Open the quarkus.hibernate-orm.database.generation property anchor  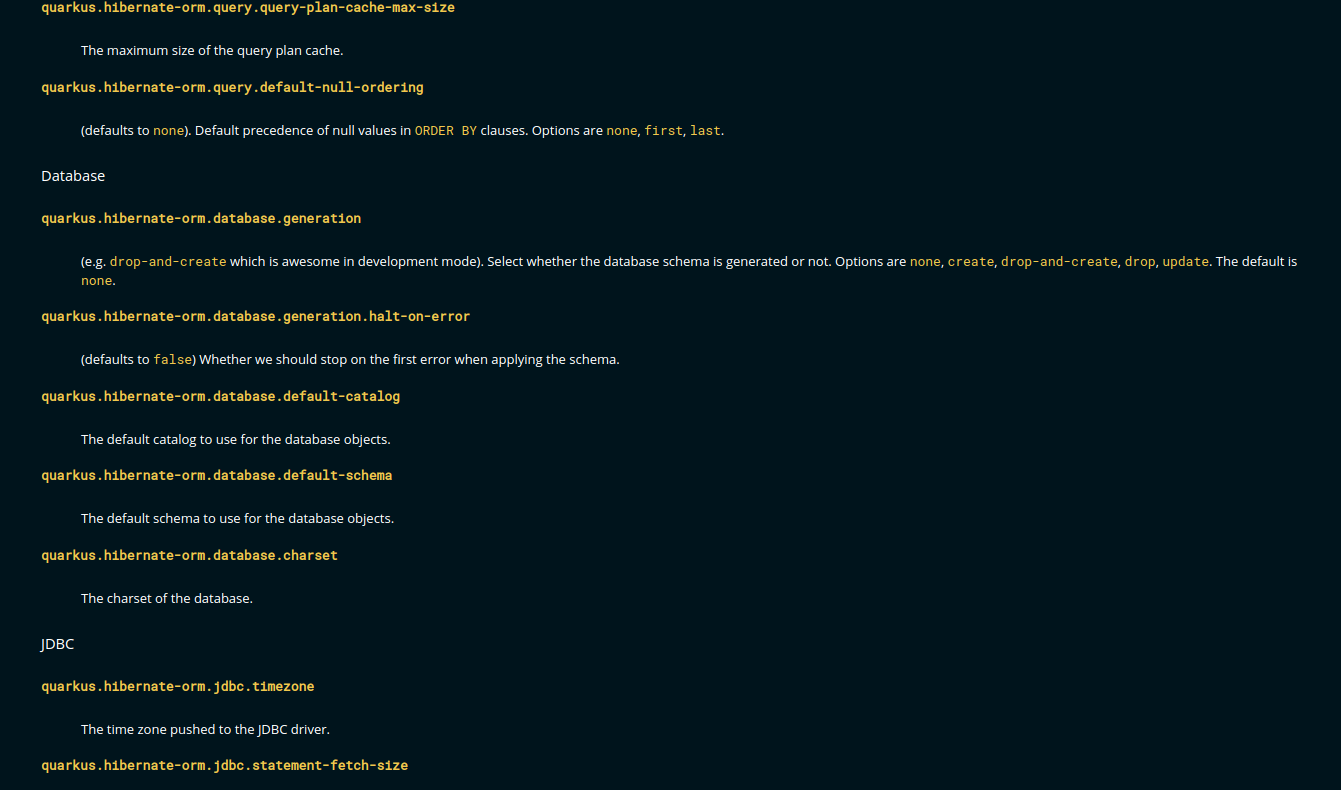pyautogui.click(x=200, y=217)
